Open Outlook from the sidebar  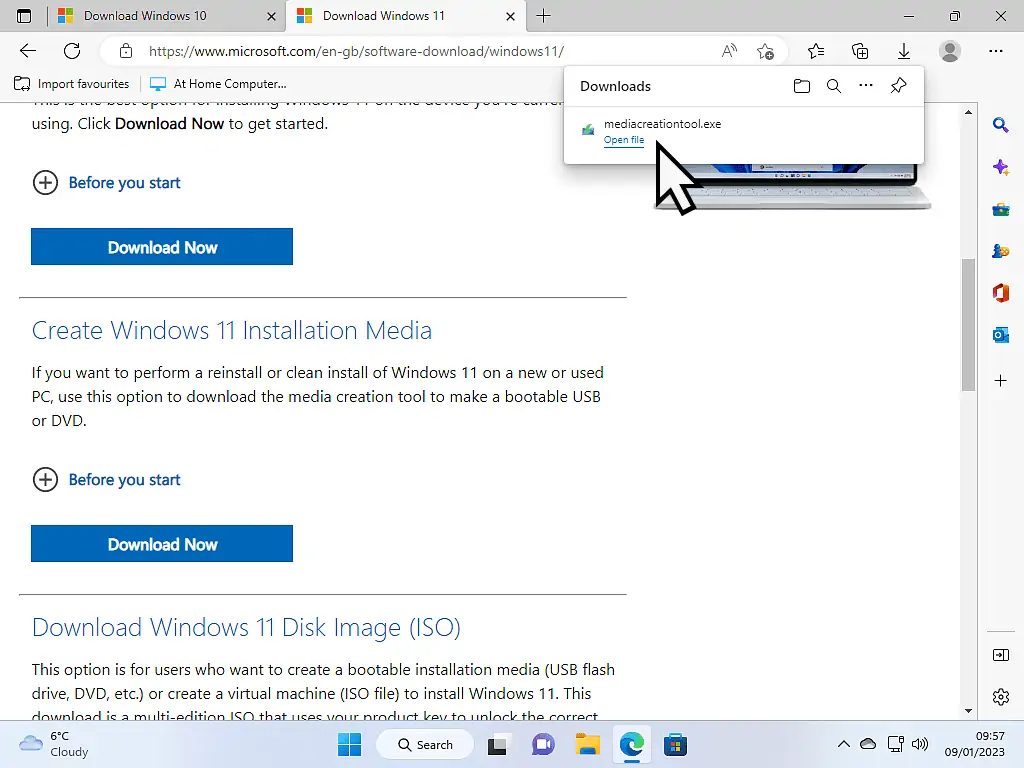(x=1001, y=335)
